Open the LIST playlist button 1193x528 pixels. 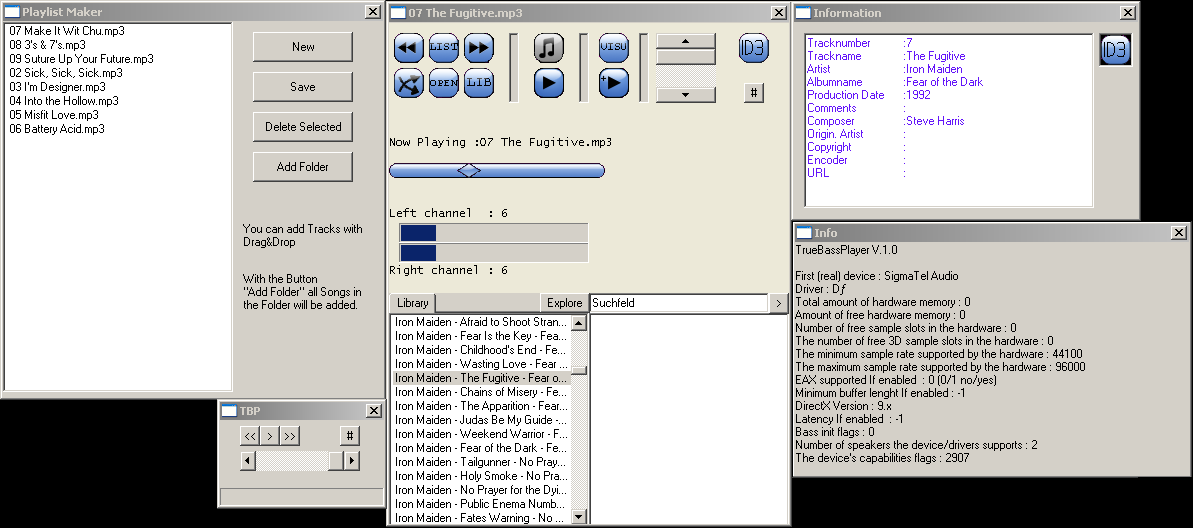click(444, 48)
